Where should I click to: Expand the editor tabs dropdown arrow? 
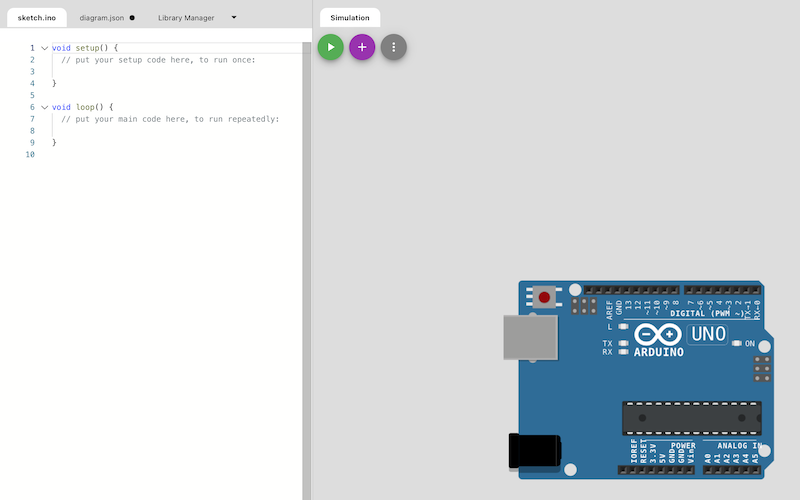(x=234, y=17)
